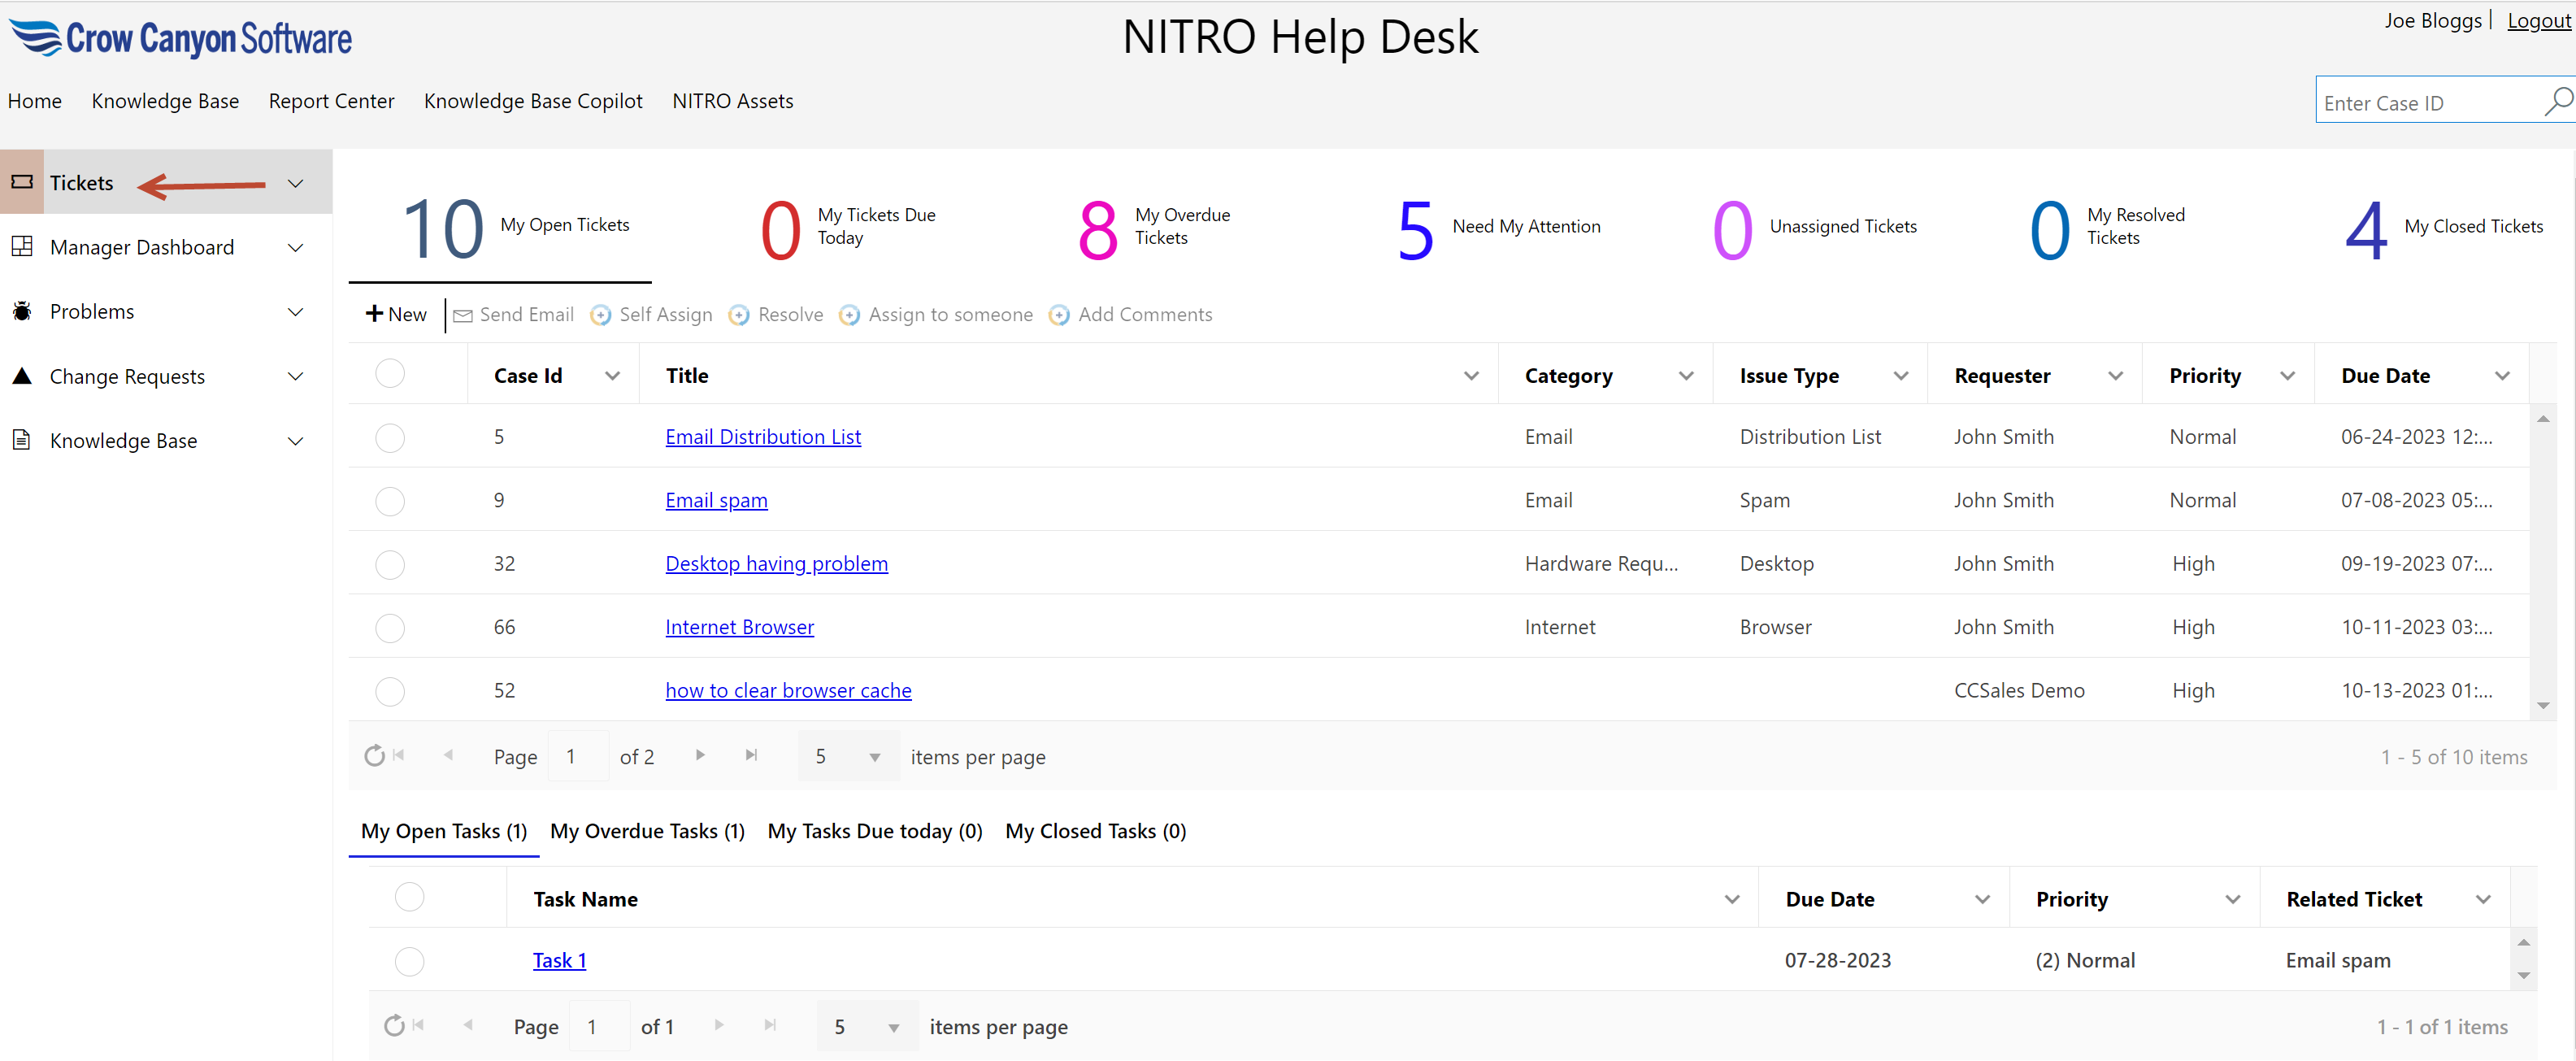Click the Problems bug icon
This screenshot has width=2576, height=1061.
click(x=22, y=311)
